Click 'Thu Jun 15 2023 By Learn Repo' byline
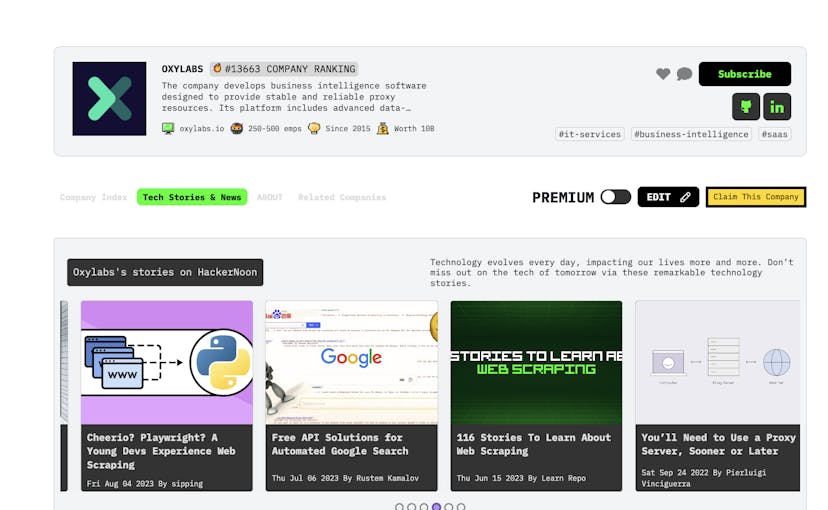Viewport: 828px width, 510px height. coord(521,478)
